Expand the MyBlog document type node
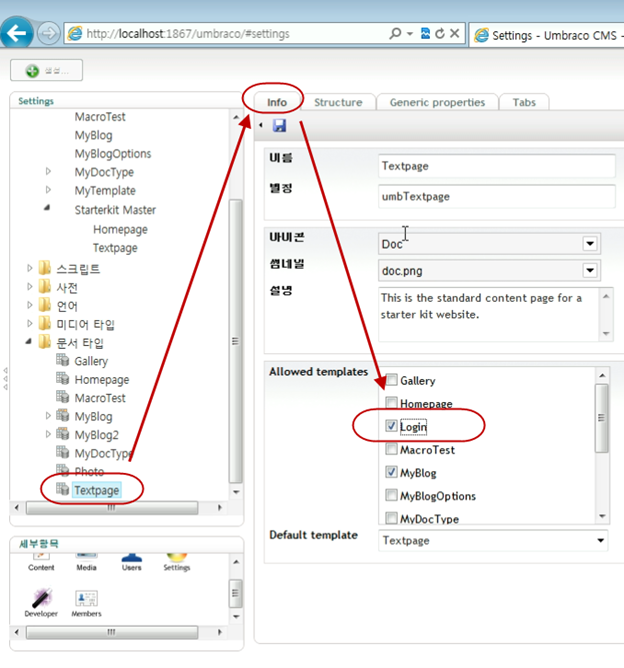Screen dimensions: 624x668 coord(48,415)
